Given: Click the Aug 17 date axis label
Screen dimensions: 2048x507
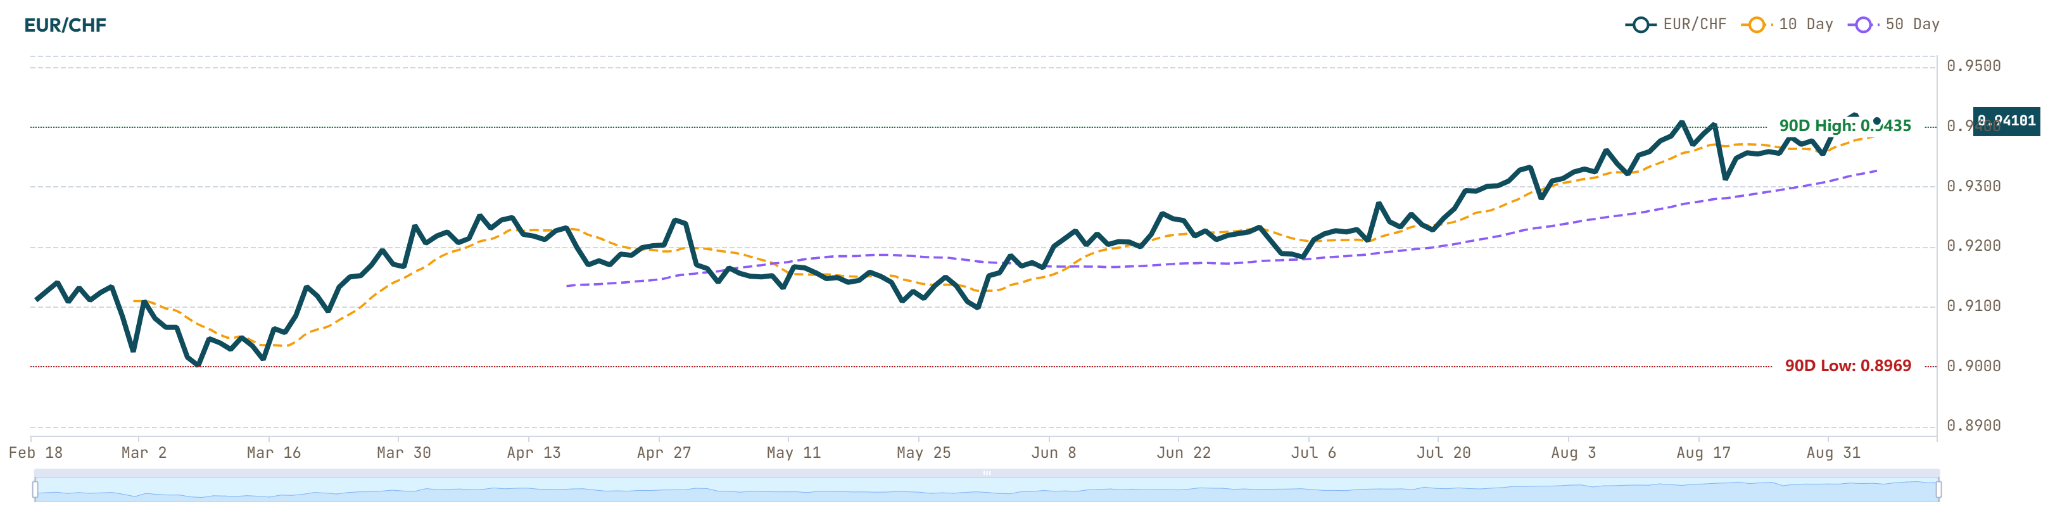Looking at the screenshot, I should click(1703, 453).
